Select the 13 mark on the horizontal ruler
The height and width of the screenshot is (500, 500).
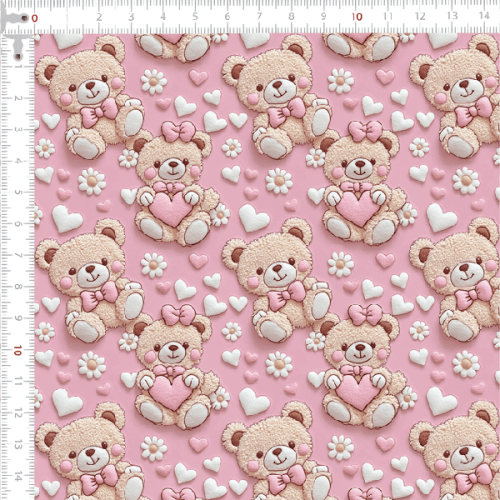tap(452, 16)
